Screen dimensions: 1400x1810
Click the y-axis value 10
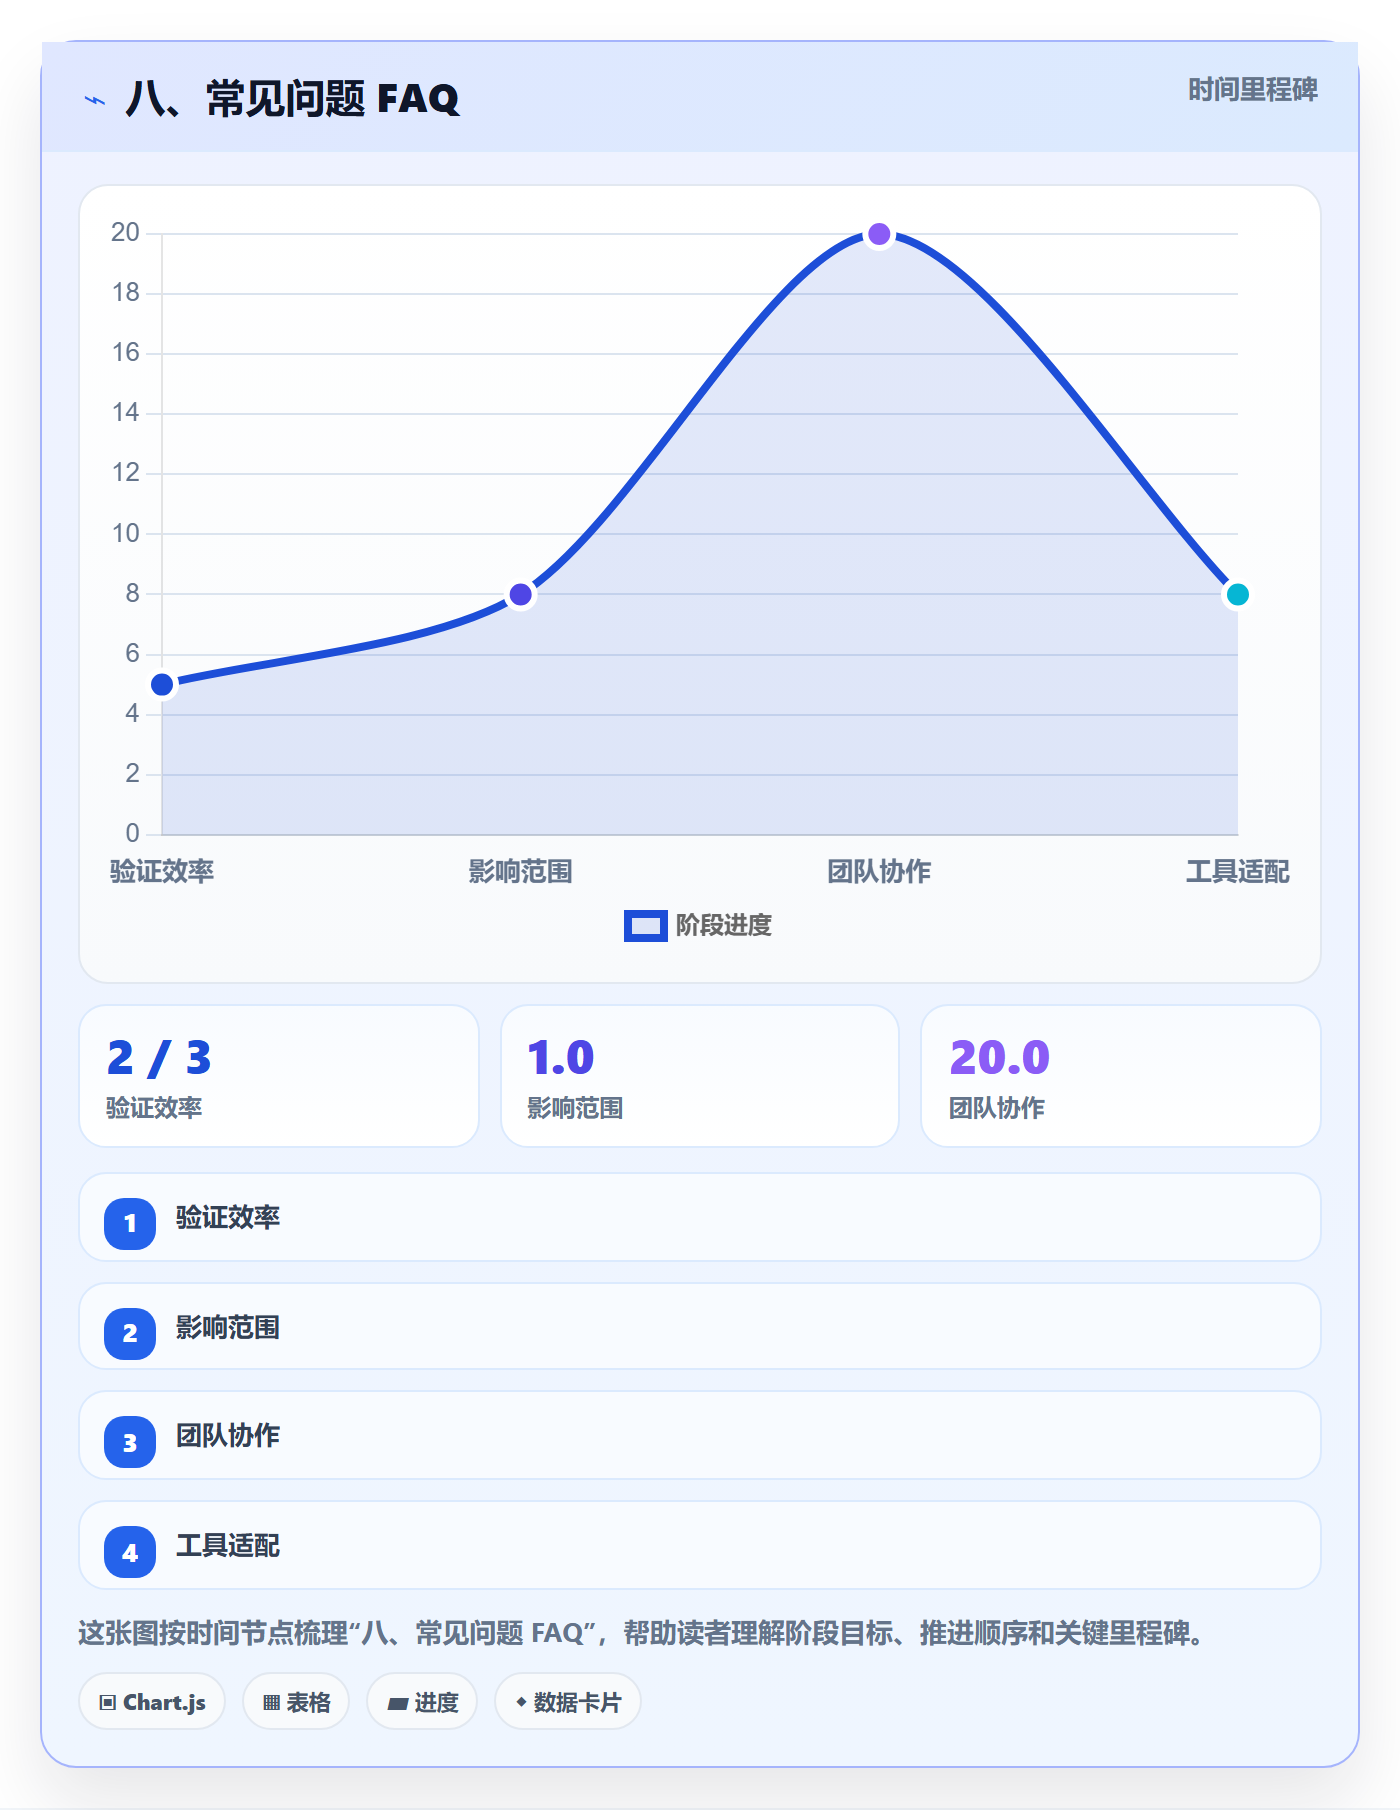click(125, 533)
